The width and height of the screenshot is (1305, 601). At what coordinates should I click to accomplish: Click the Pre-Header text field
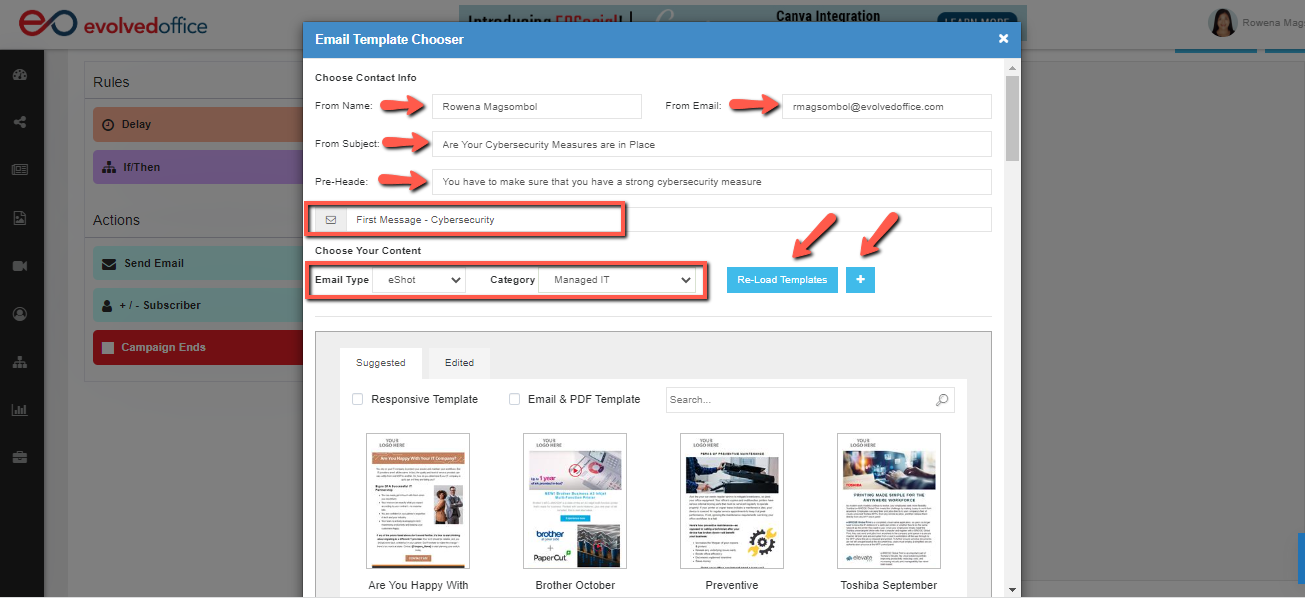click(x=712, y=182)
